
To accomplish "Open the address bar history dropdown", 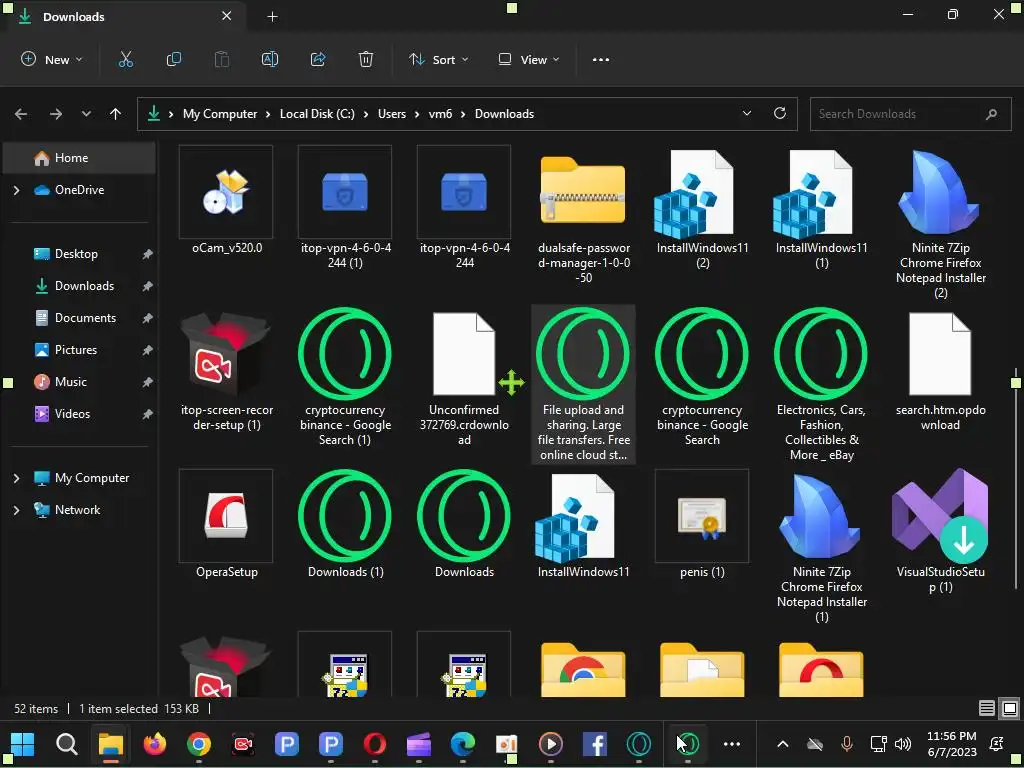I will click(x=746, y=113).
